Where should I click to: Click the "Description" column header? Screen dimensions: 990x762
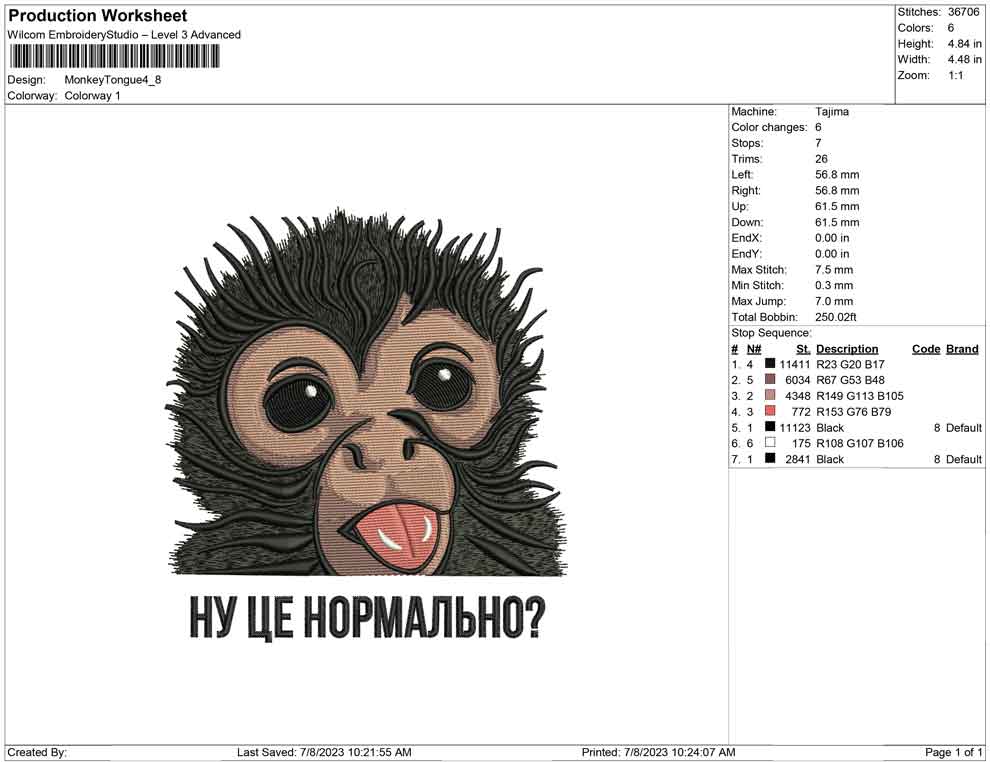(847, 349)
